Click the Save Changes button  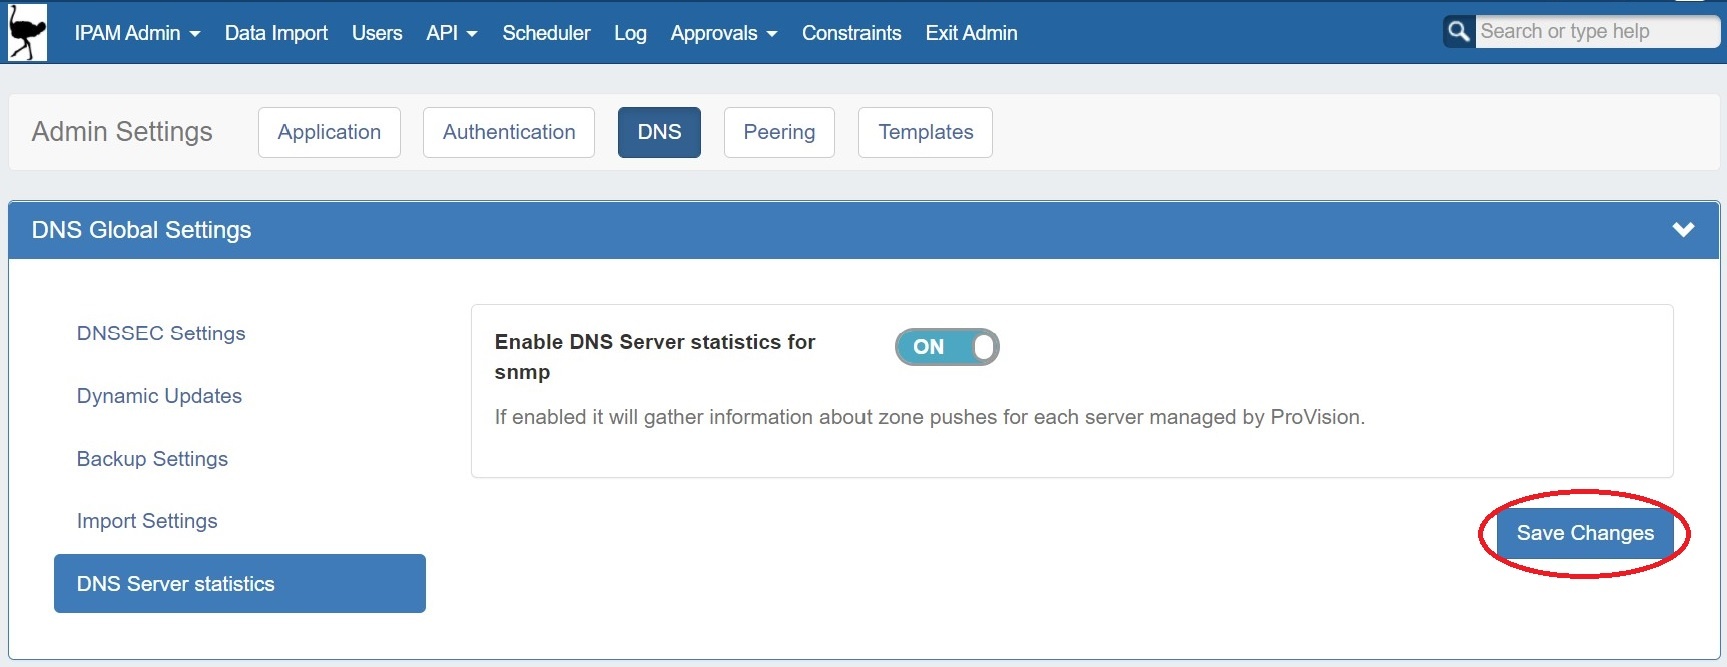[x=1584, y=533]
